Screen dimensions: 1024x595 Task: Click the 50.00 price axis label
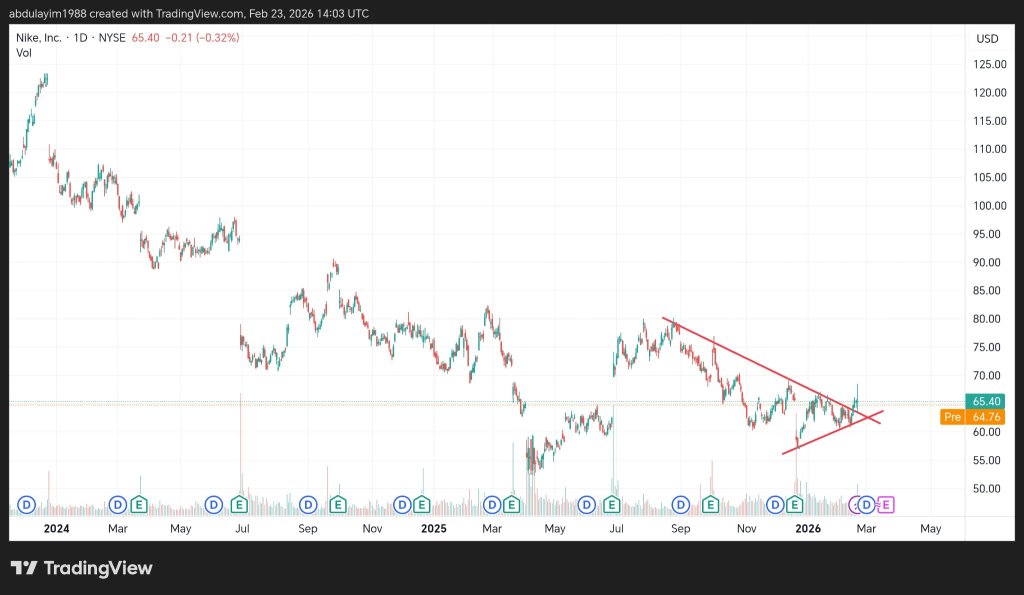tap(987, 489)
